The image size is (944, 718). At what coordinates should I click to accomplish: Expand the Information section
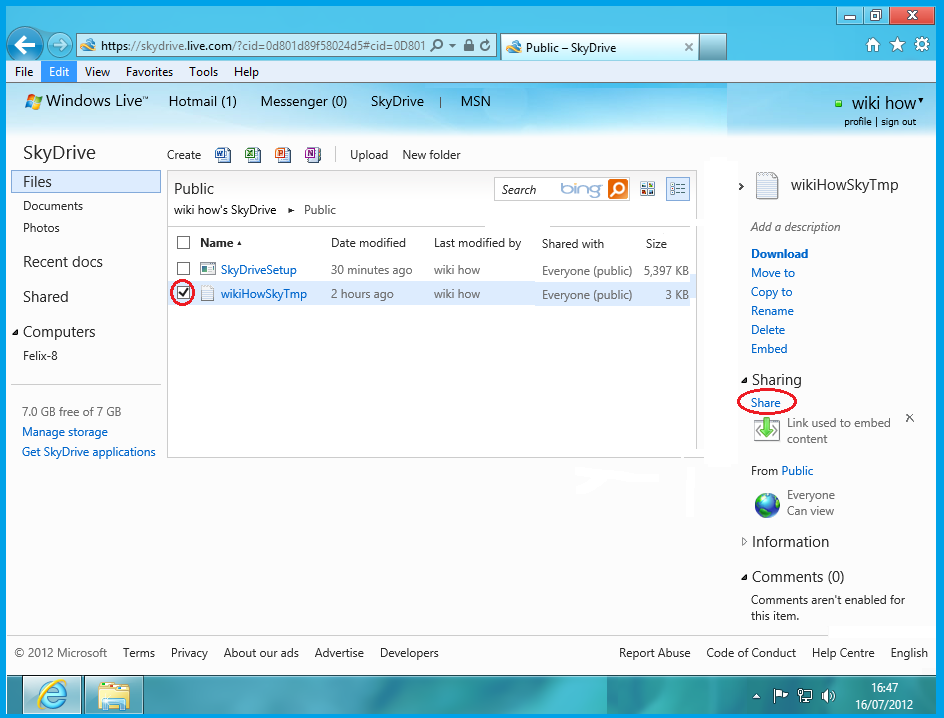click(x=744, y=542)
